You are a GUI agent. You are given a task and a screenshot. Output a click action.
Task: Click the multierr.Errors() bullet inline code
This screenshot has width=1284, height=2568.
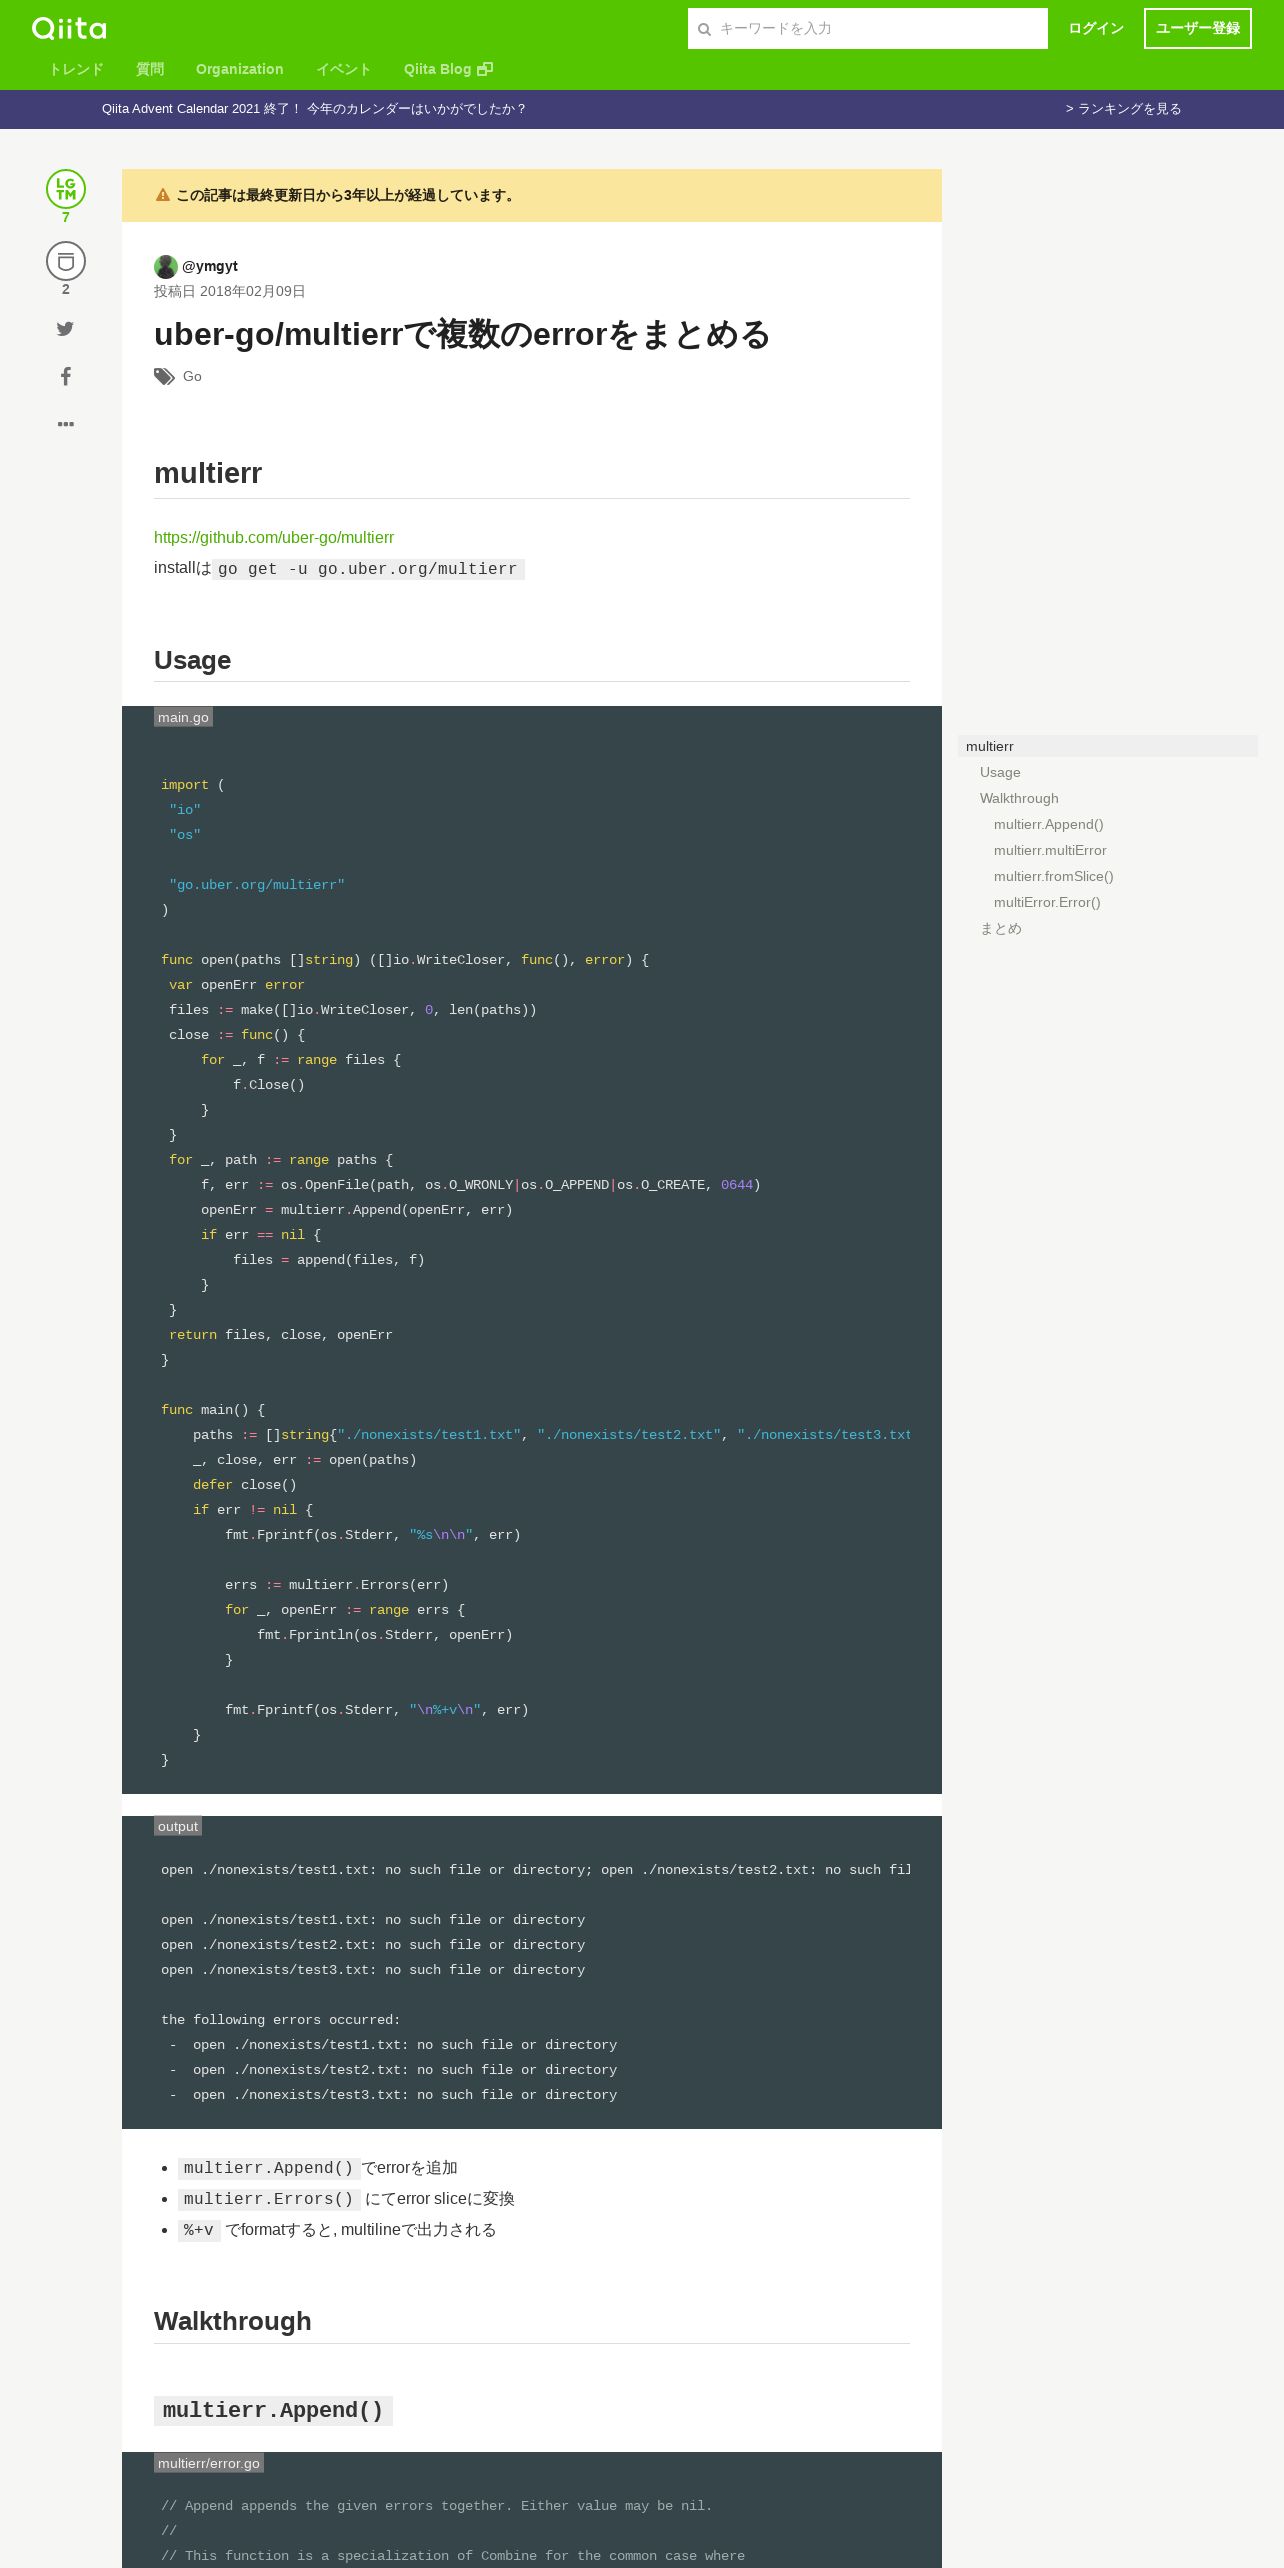tap(269, 2199)
